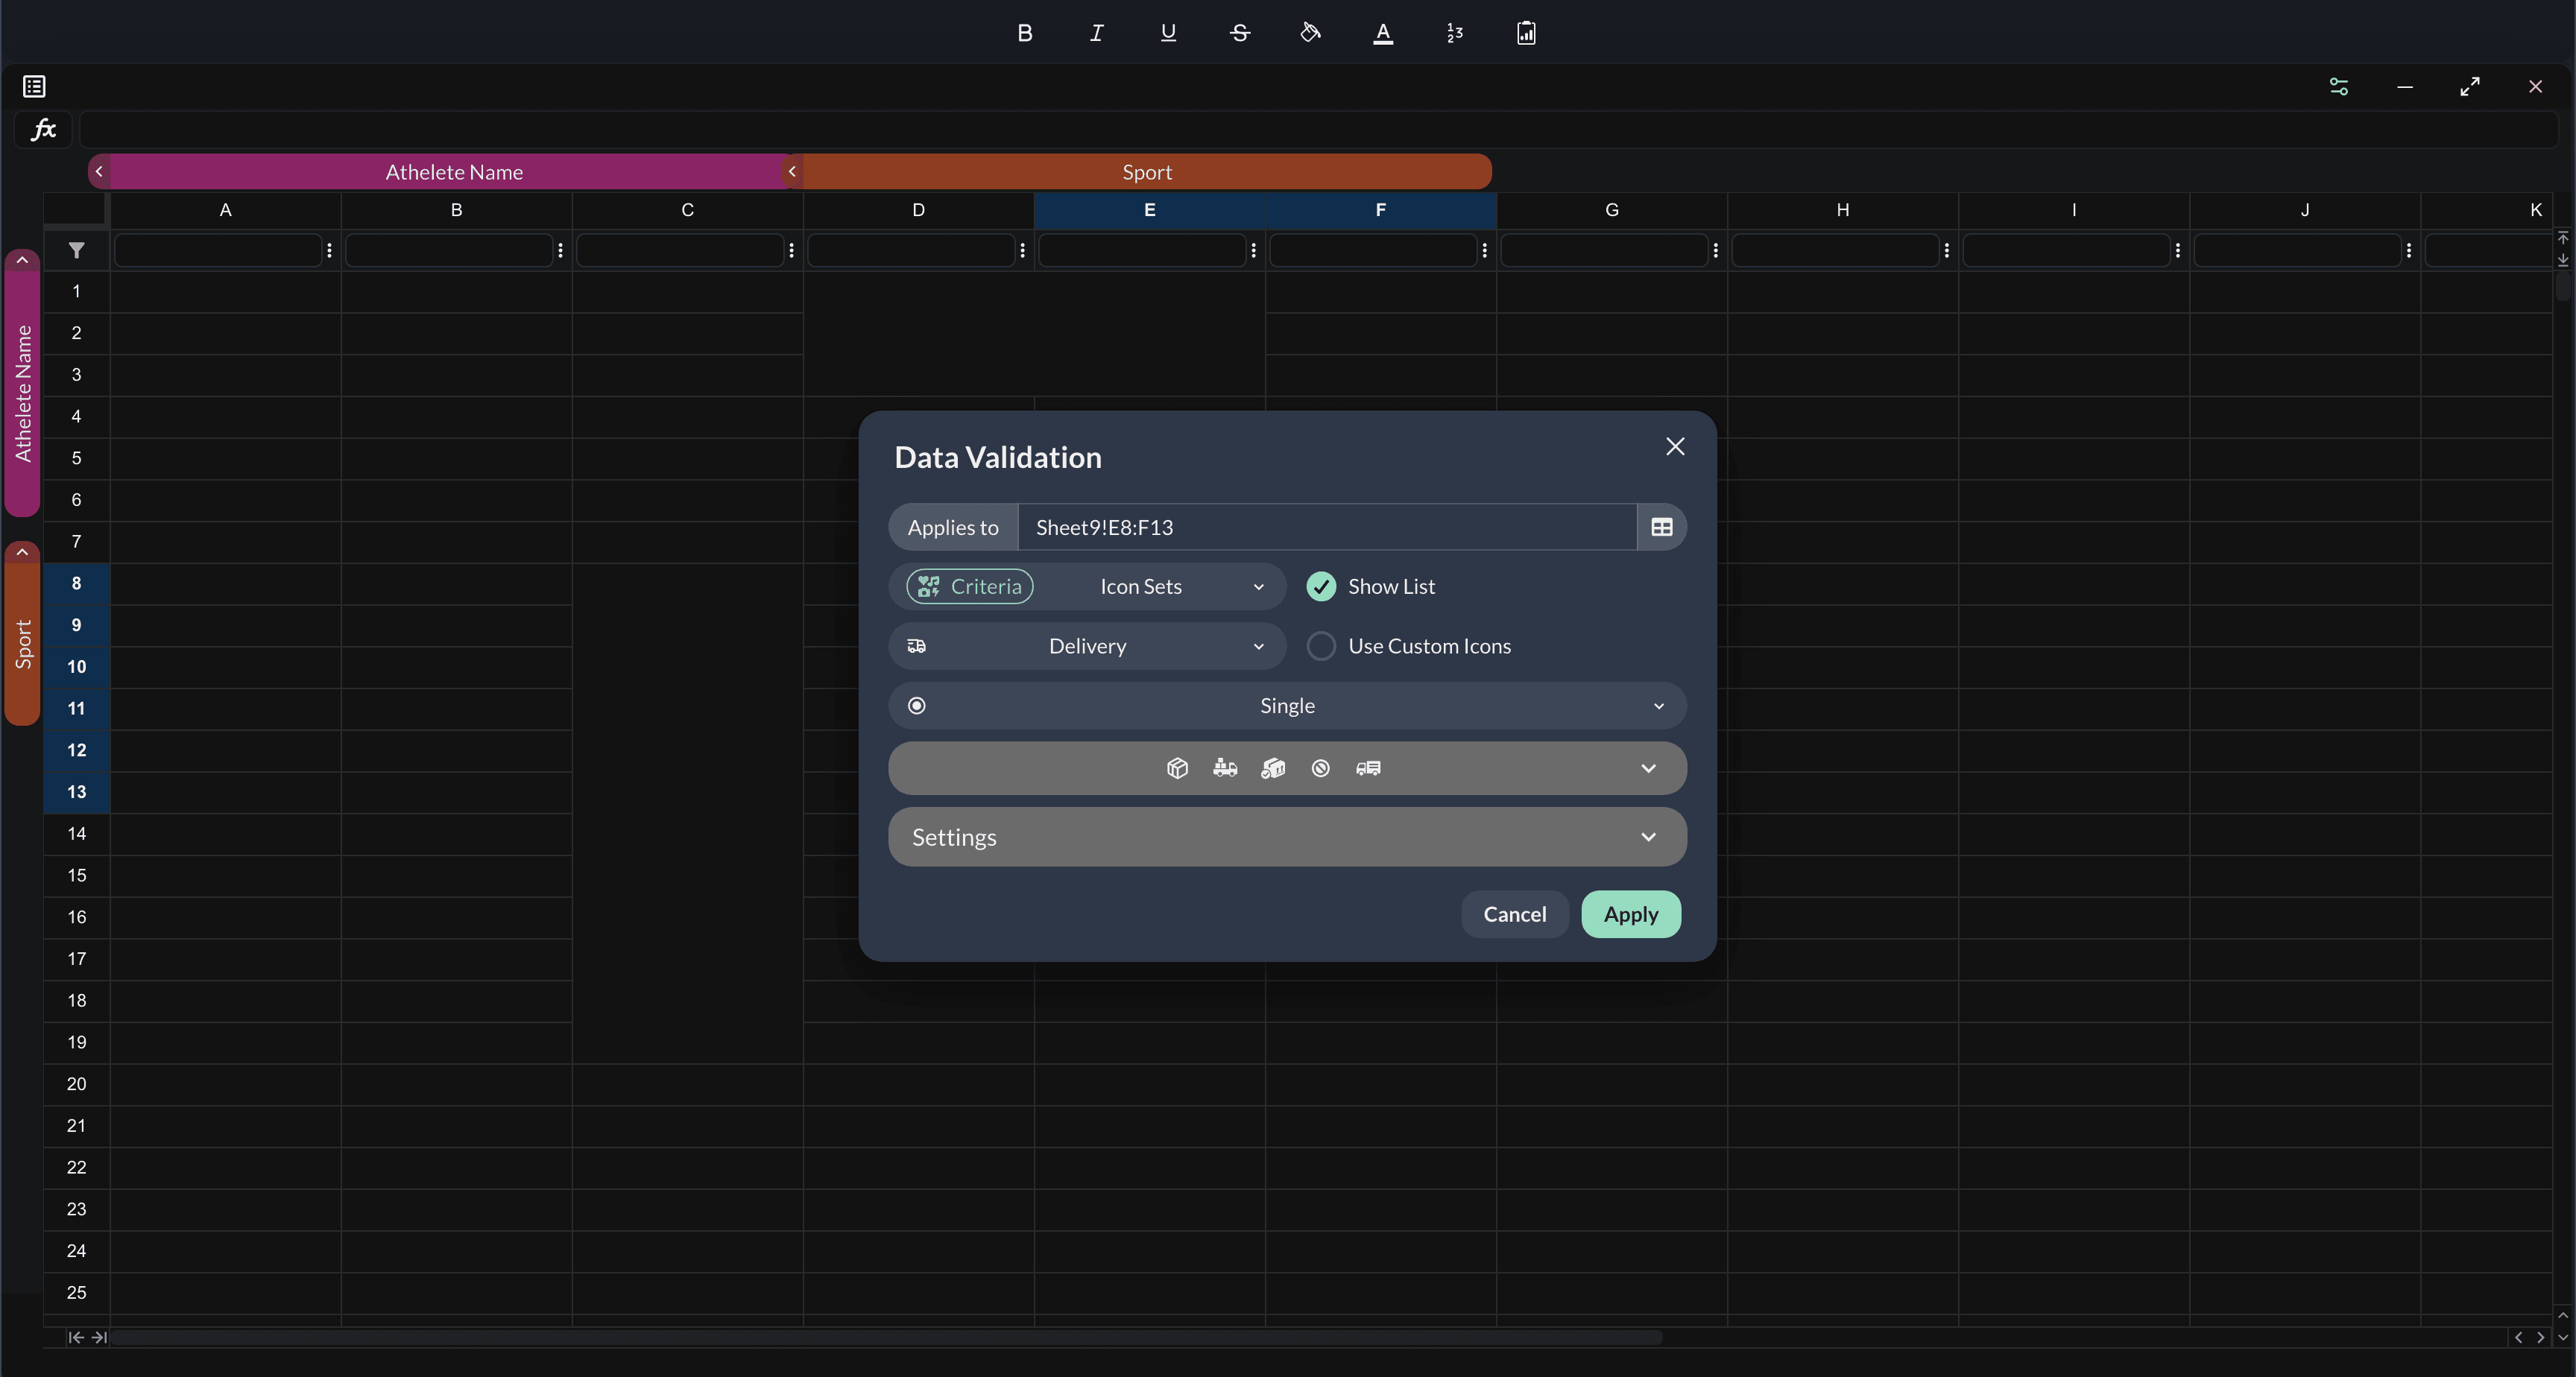Select row 8 header

click(76, 583)
